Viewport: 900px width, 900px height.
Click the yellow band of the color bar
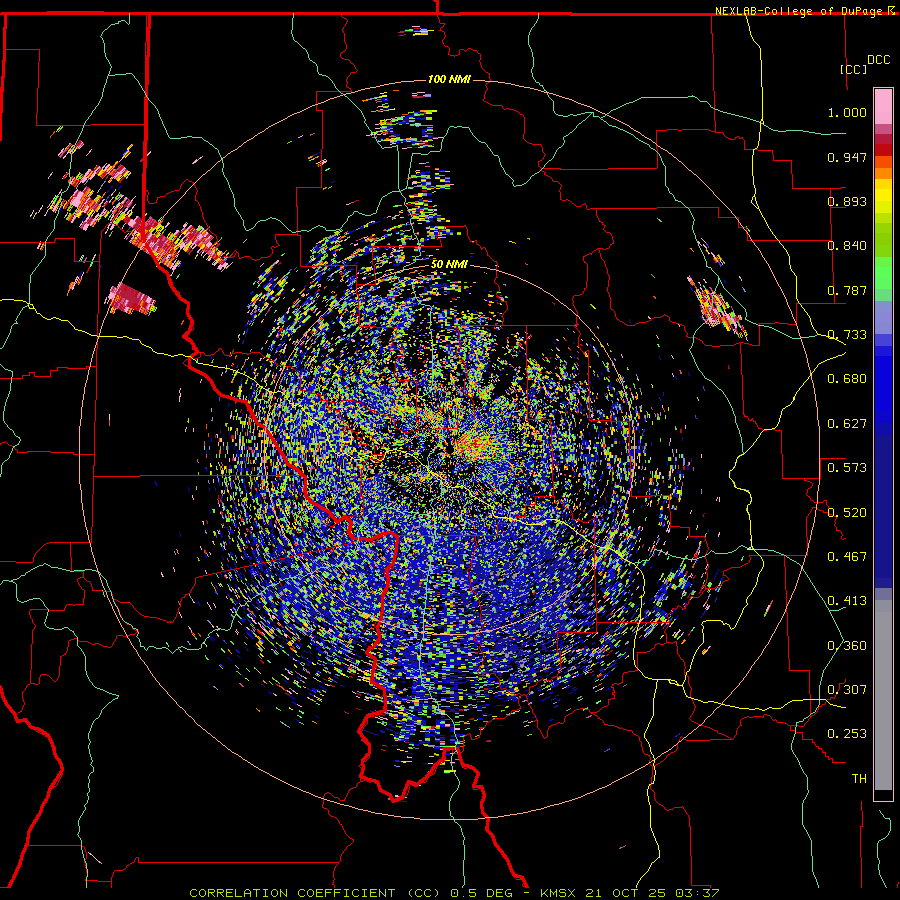pos(883,196)
